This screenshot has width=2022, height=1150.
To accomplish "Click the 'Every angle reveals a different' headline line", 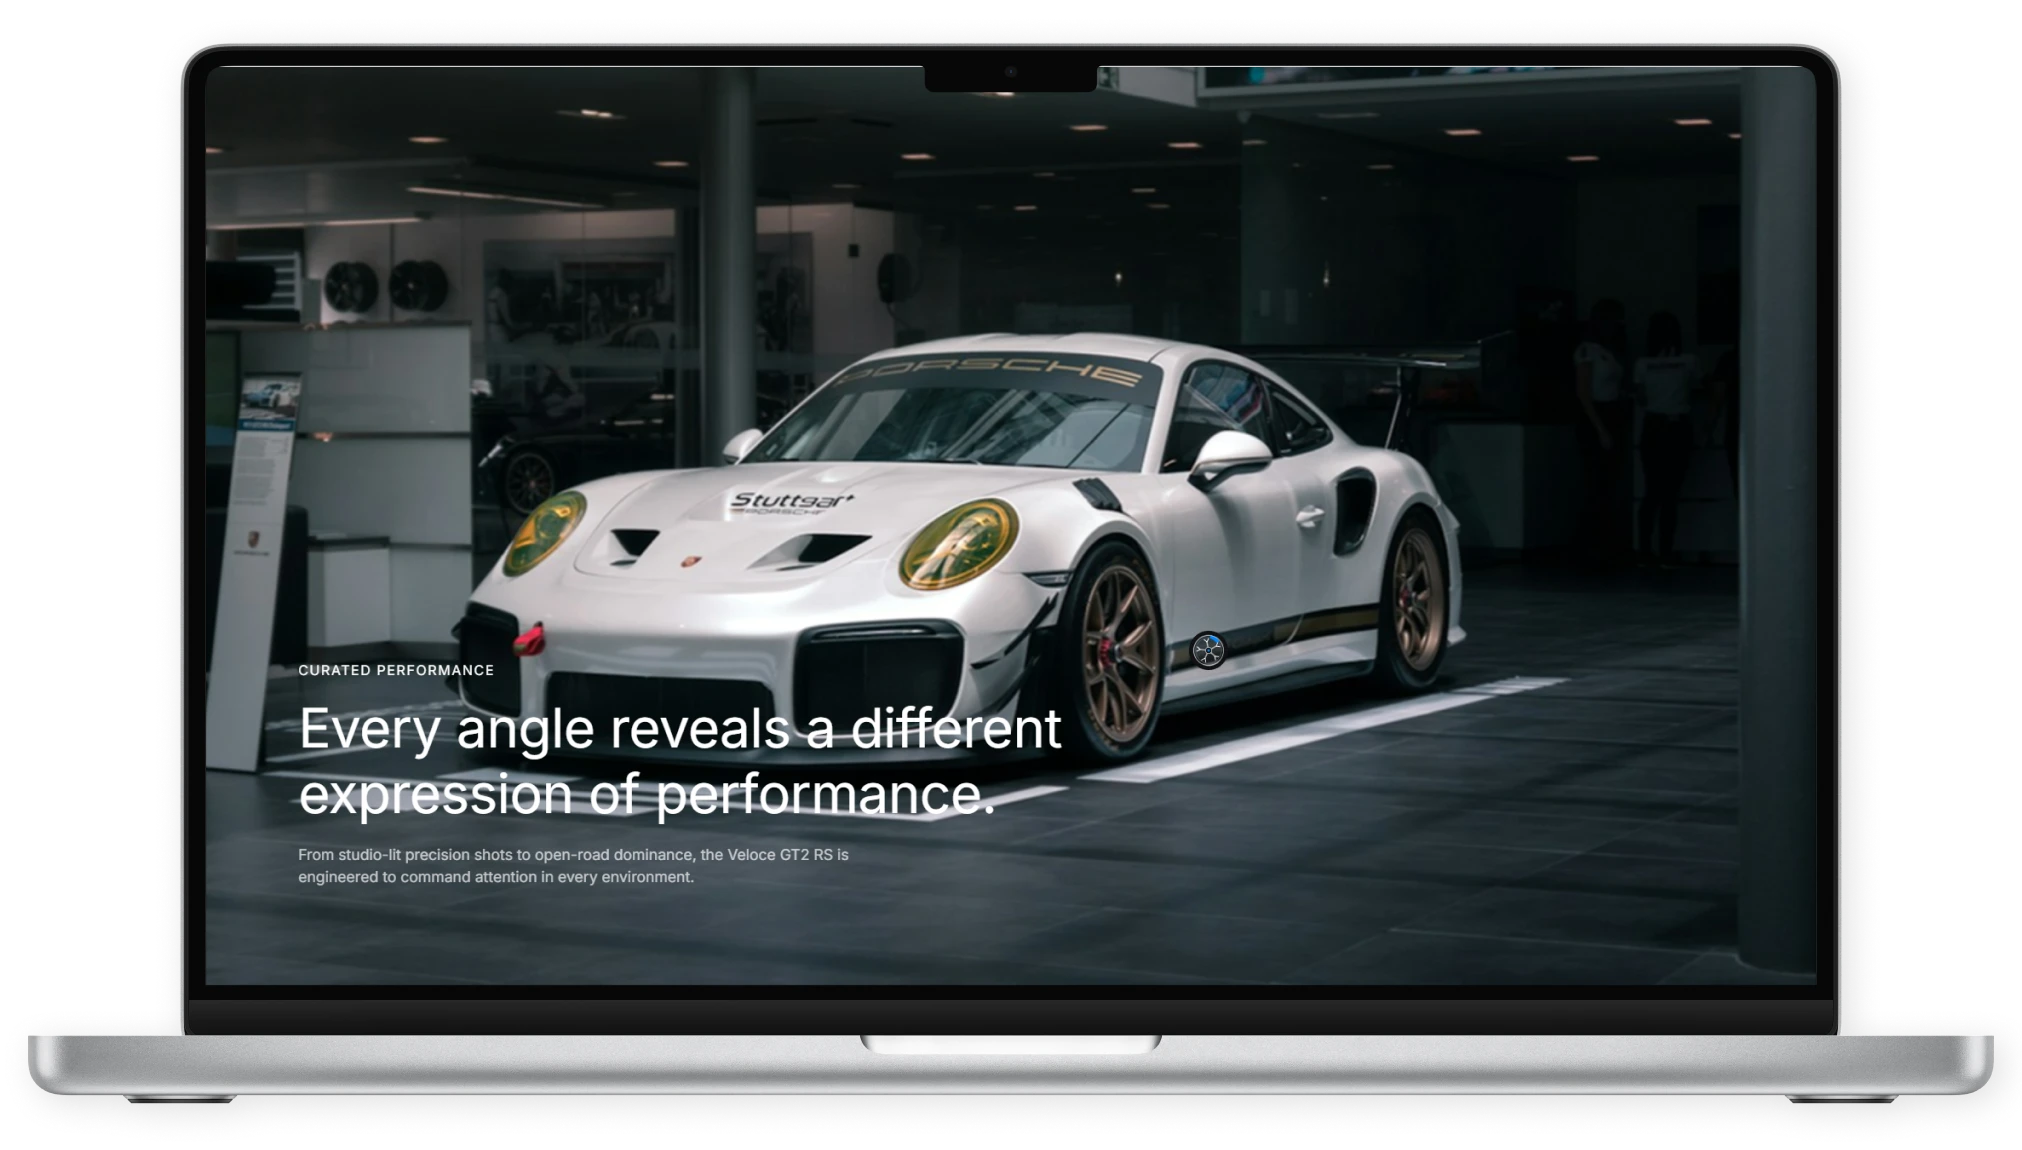I will click(679, 728).
